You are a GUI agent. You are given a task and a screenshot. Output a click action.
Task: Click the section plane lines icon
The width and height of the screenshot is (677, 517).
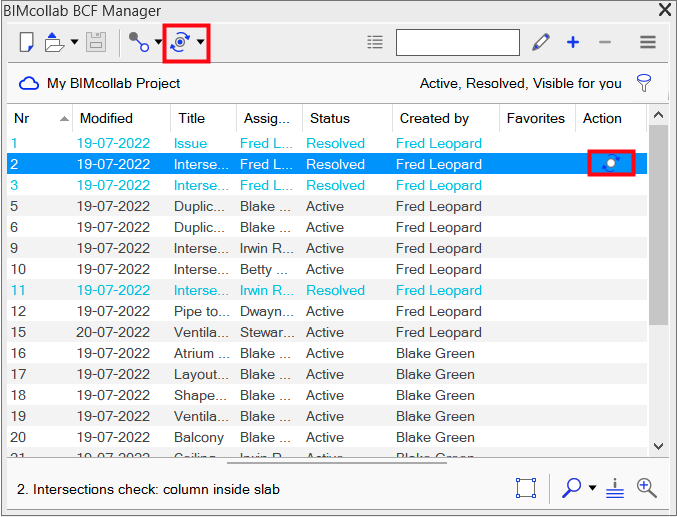click(x=615, y=488)
